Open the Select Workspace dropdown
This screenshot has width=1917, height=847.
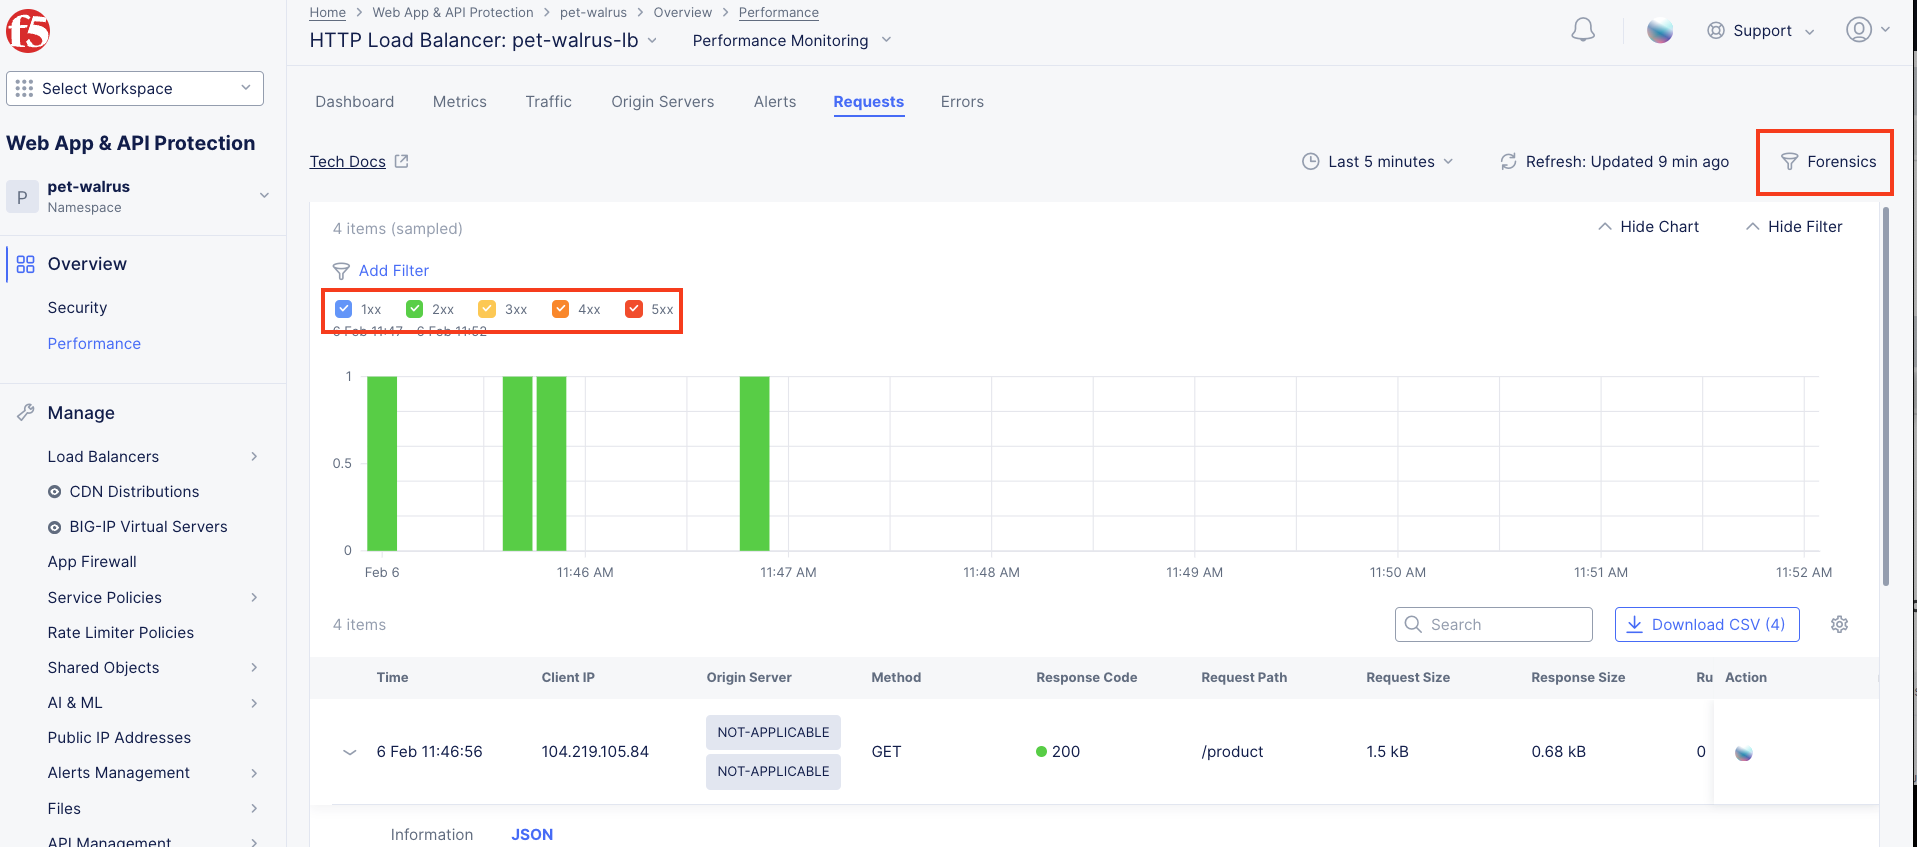[135, 88]
